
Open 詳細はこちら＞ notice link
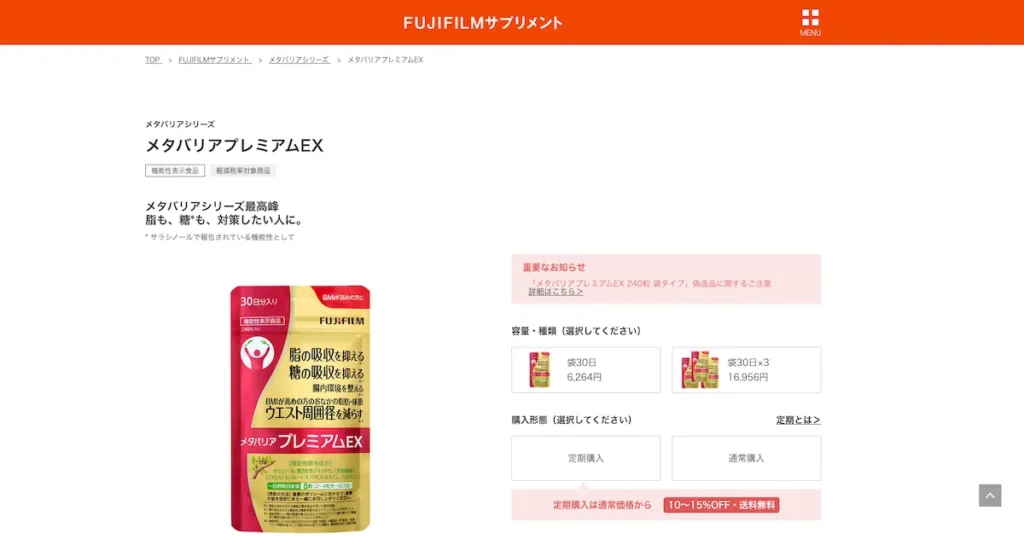555,292
